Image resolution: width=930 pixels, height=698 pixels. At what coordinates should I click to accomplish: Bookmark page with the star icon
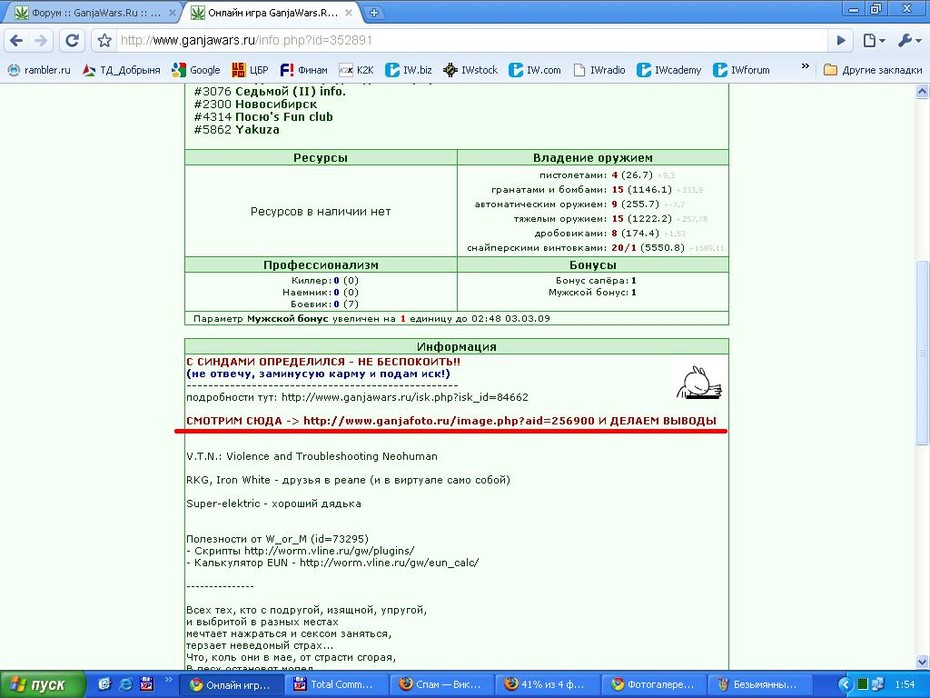[104, 40]
